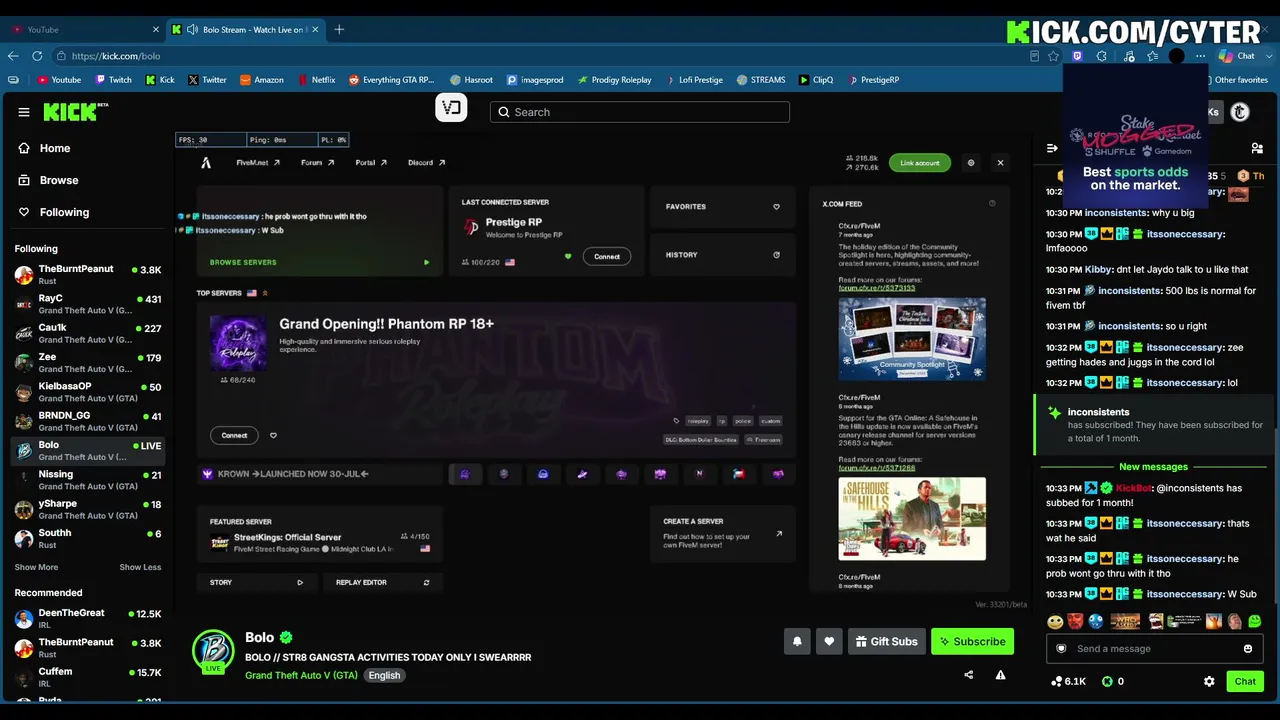
Task: Open DeenTheGreat recommended channel
Action: (x=88, y=619)
